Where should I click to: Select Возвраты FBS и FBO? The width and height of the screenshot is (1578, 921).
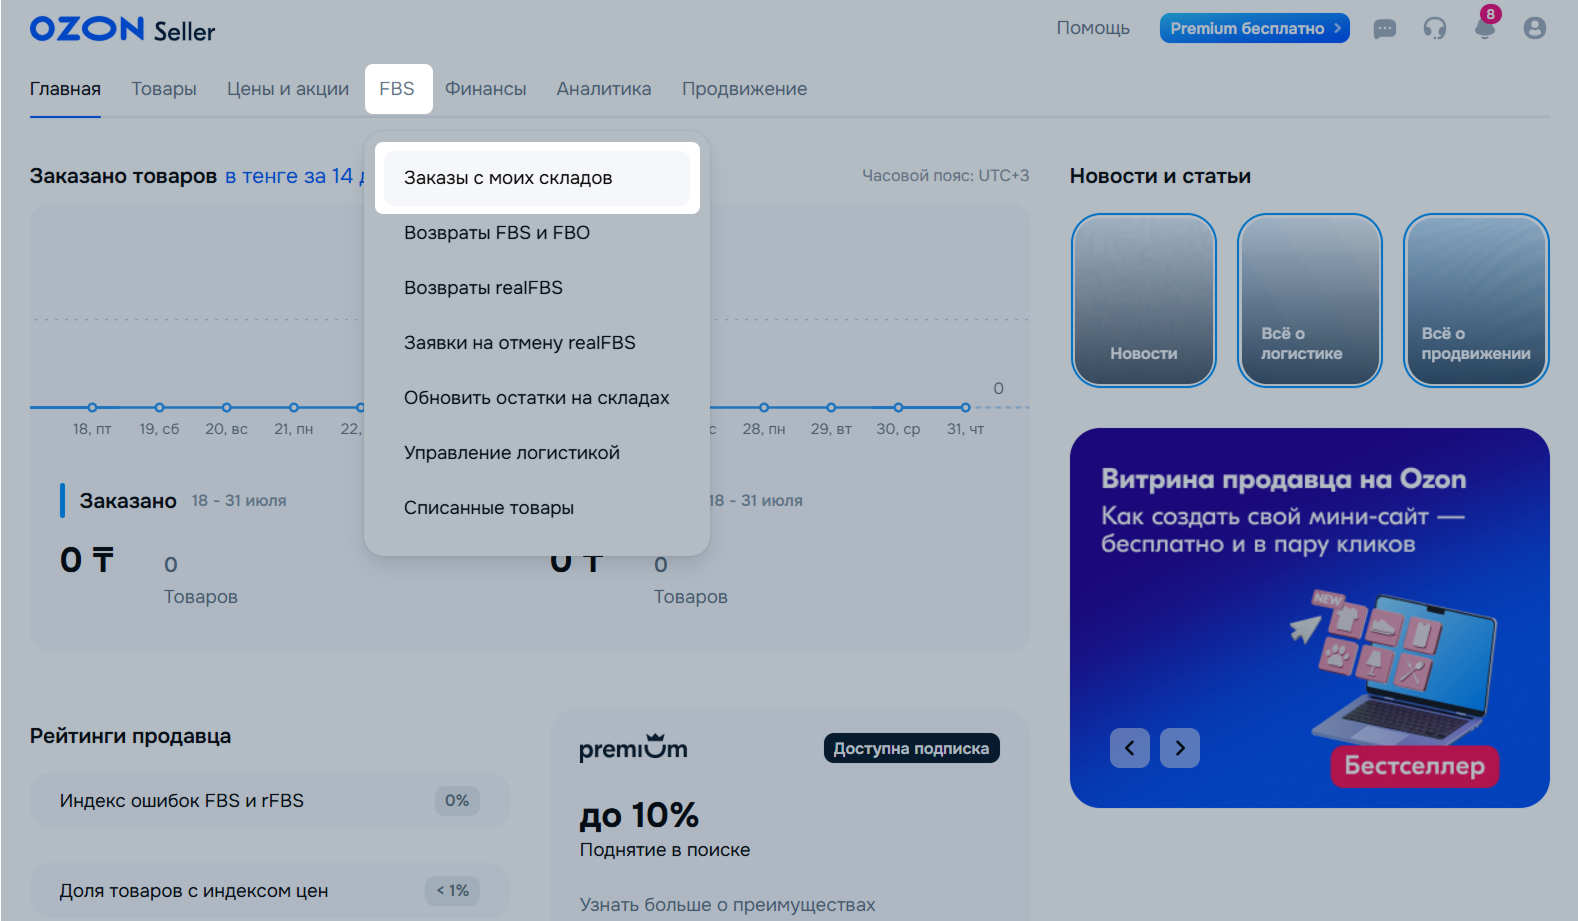(537, 233)
